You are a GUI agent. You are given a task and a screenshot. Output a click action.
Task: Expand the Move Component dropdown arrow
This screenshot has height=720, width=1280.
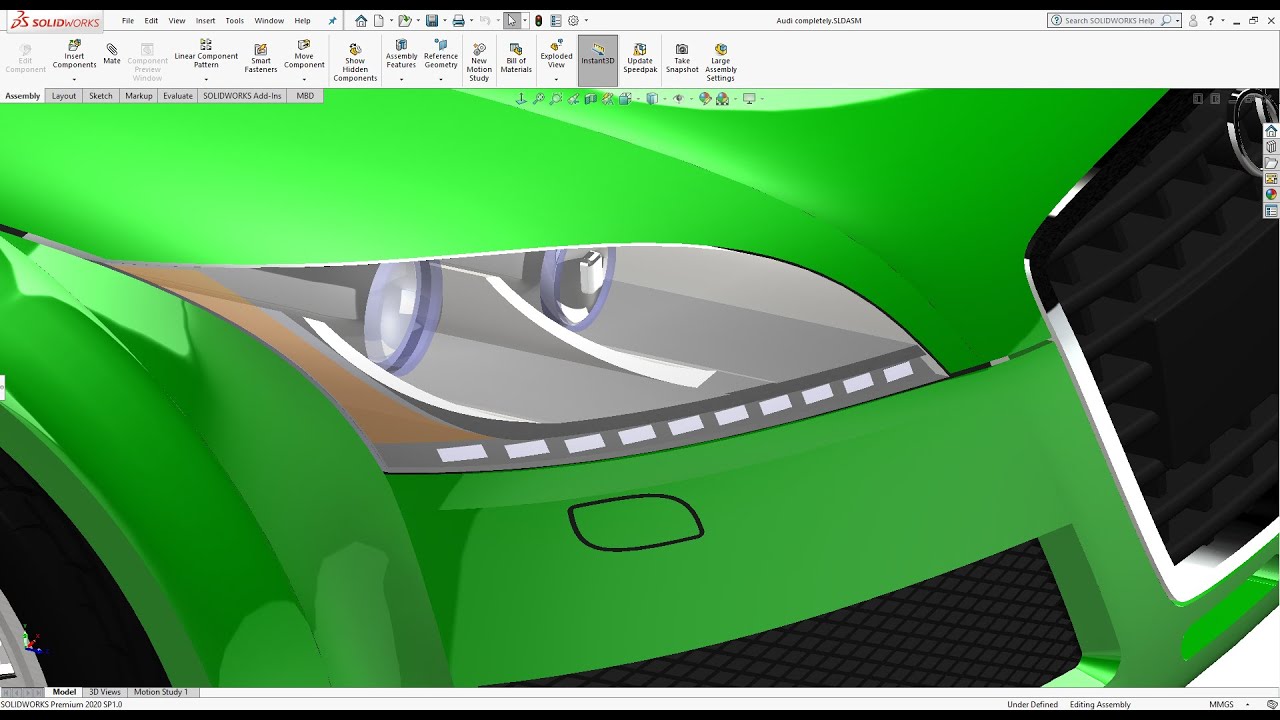click(304, 79)
